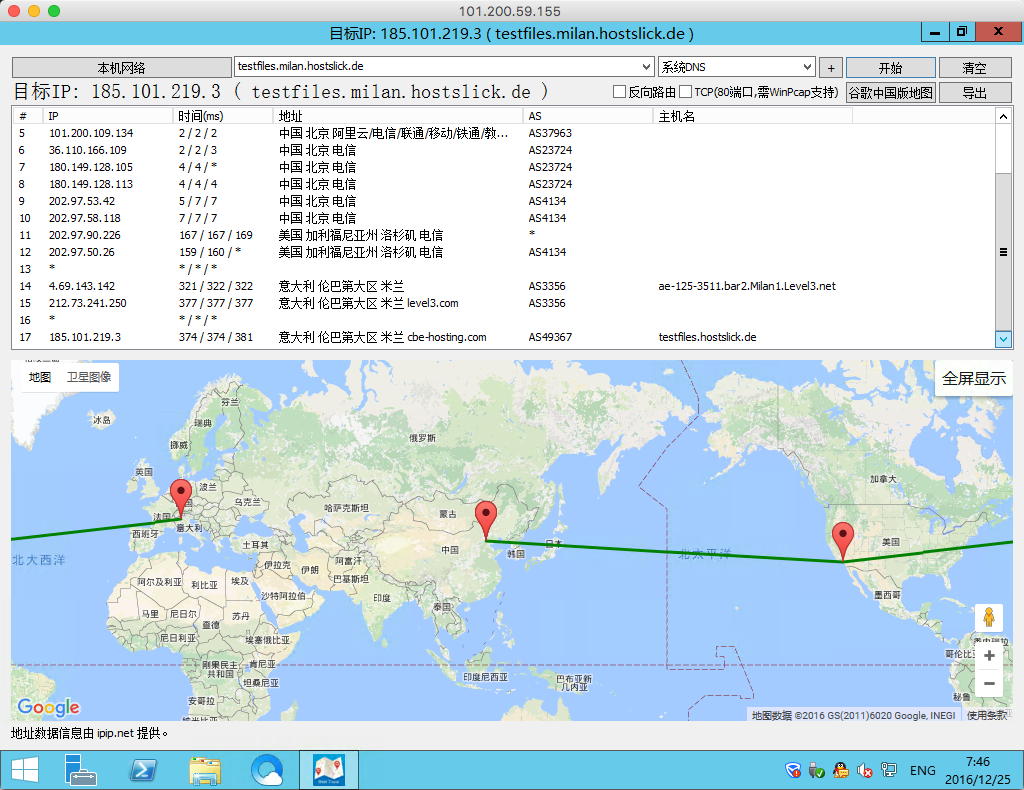1024x790 pixels.
Task: Click hostname ae-125-3511.bar2.Milan1.Level3.net
Action: 747,286
